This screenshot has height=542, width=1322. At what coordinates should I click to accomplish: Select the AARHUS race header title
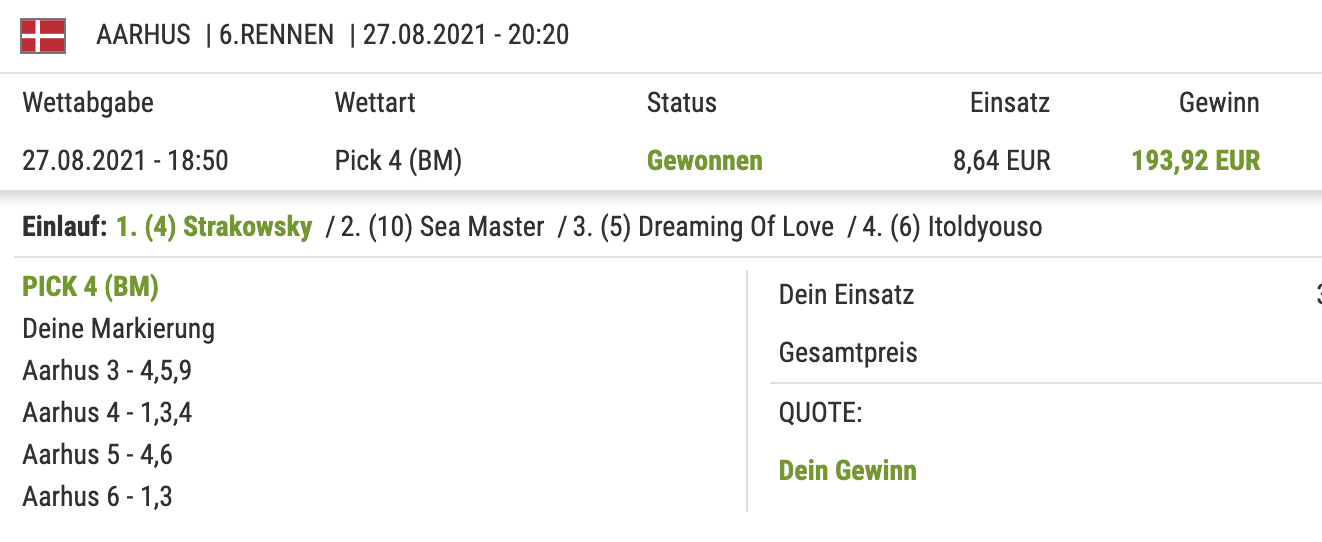pos(144,35)
